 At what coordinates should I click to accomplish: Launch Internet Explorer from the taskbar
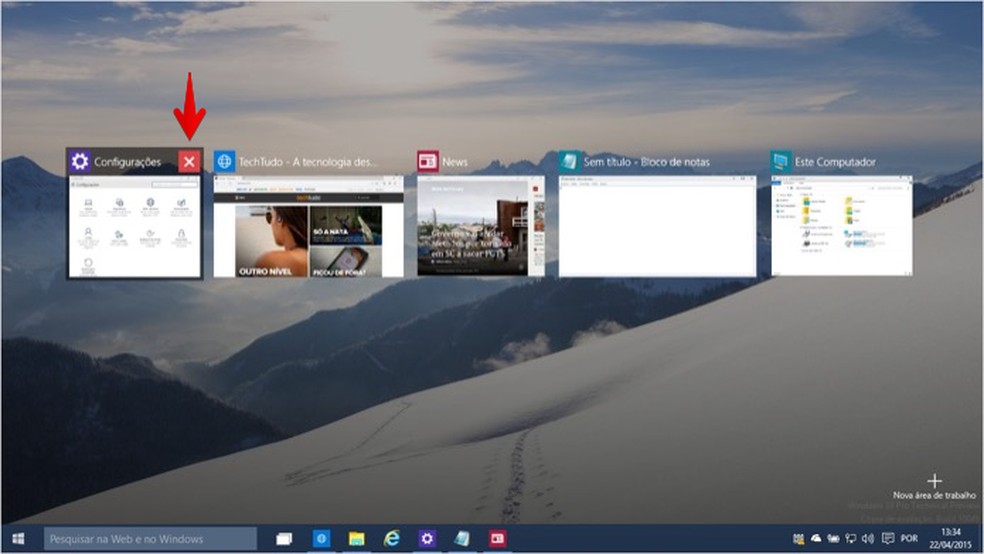(392, 538)
